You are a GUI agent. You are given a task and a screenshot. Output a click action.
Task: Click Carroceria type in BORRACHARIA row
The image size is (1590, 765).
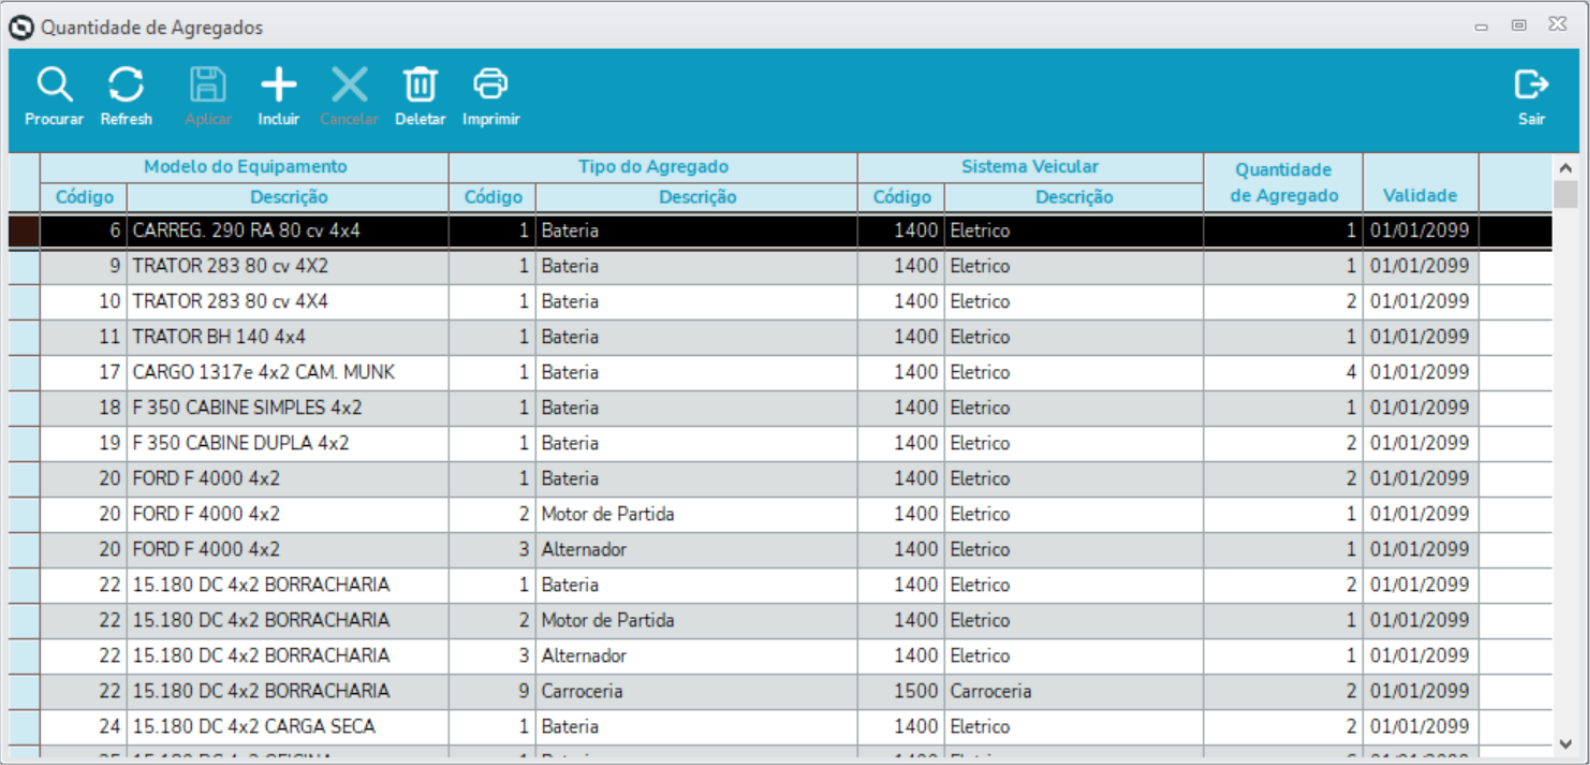[x=696, y=691]
